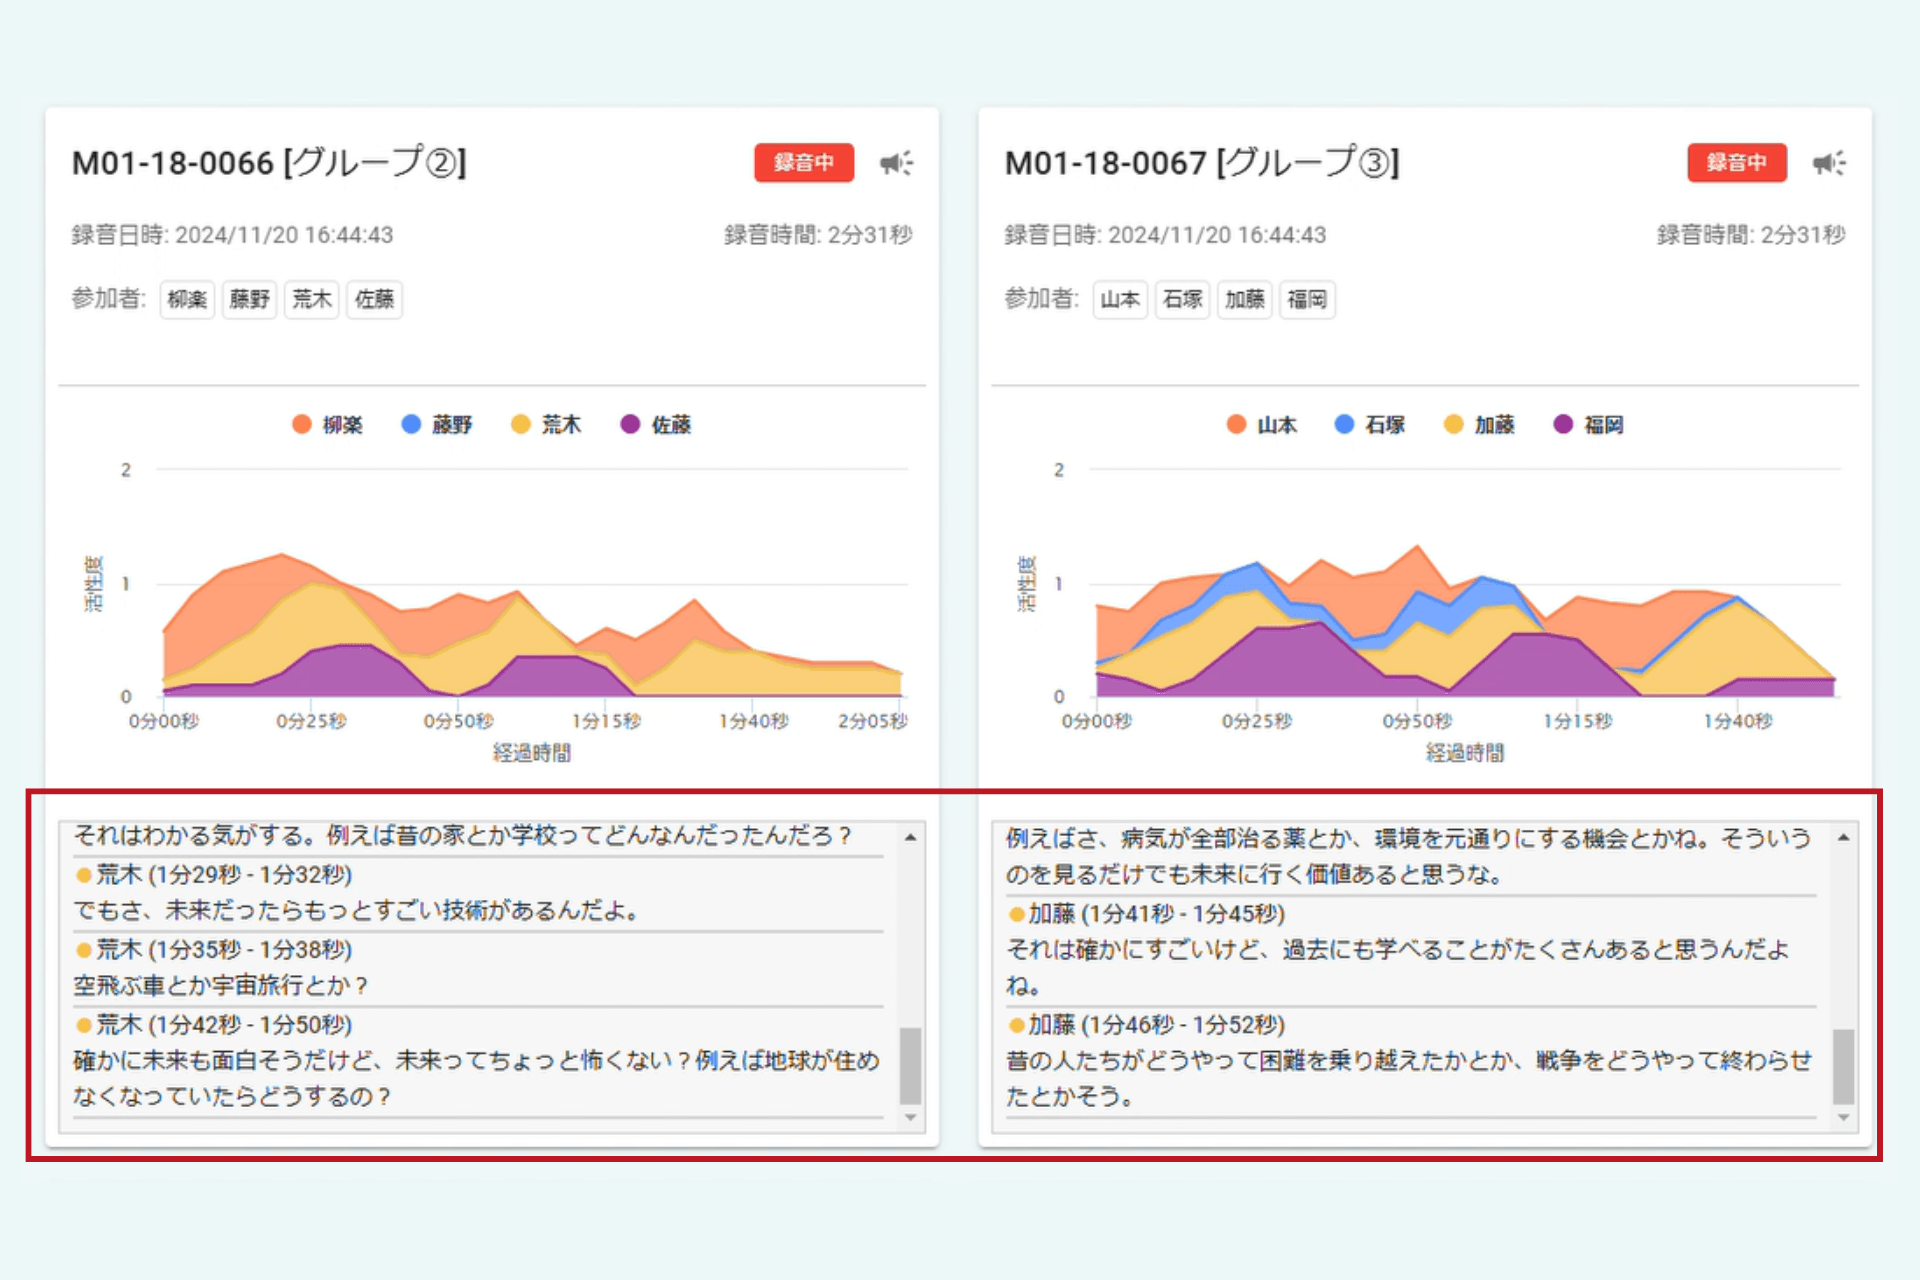Viewport: 1920px width, 1280px height.
Task: Click the yellow speaker dot beside 荒木 (1分35秒) entry
Action: tap(83, 949)
